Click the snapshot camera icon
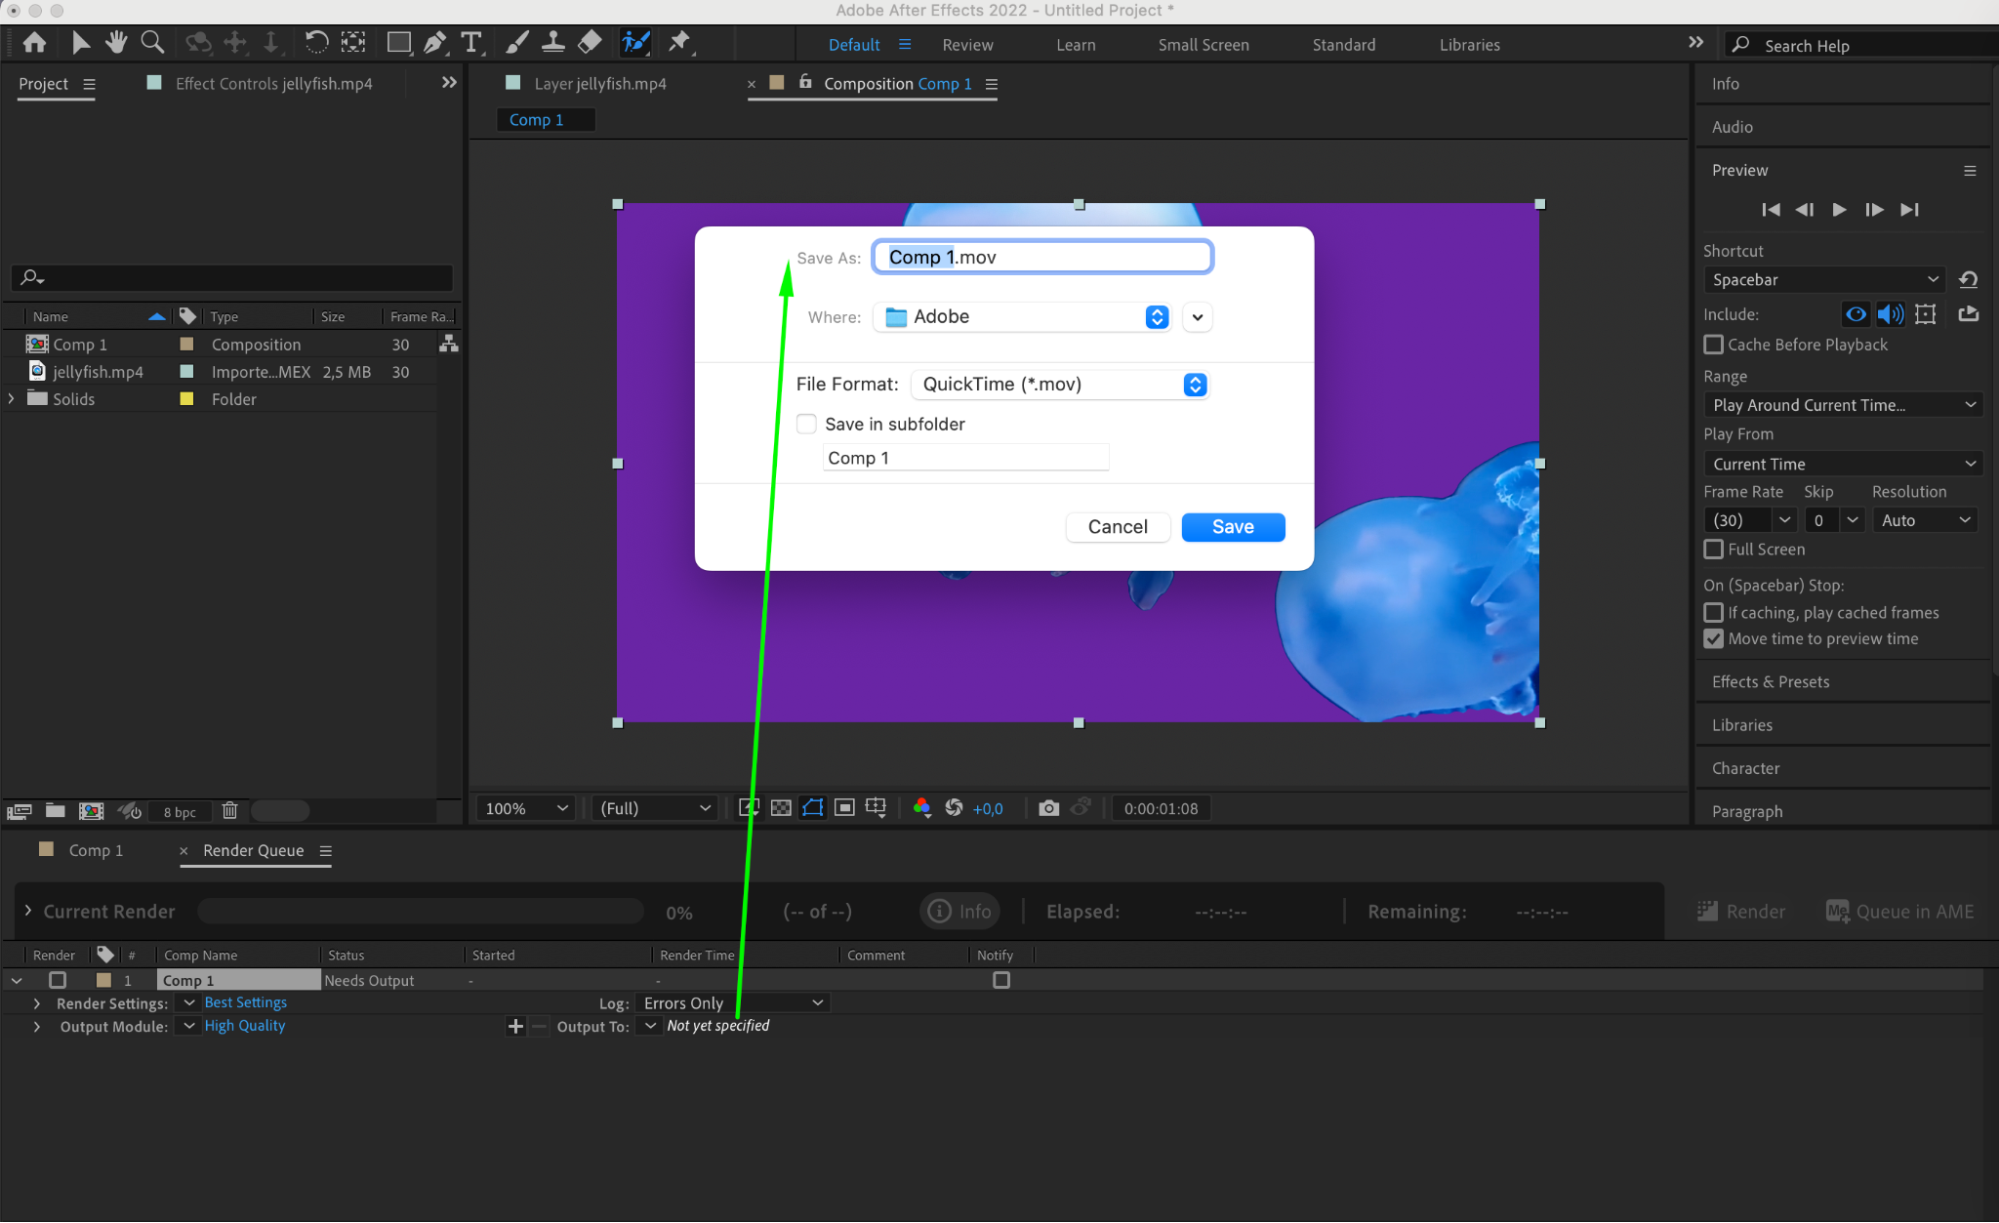Image resolution: width=1999 pixels, height=1223 pixels. [x=1048, y=808]
